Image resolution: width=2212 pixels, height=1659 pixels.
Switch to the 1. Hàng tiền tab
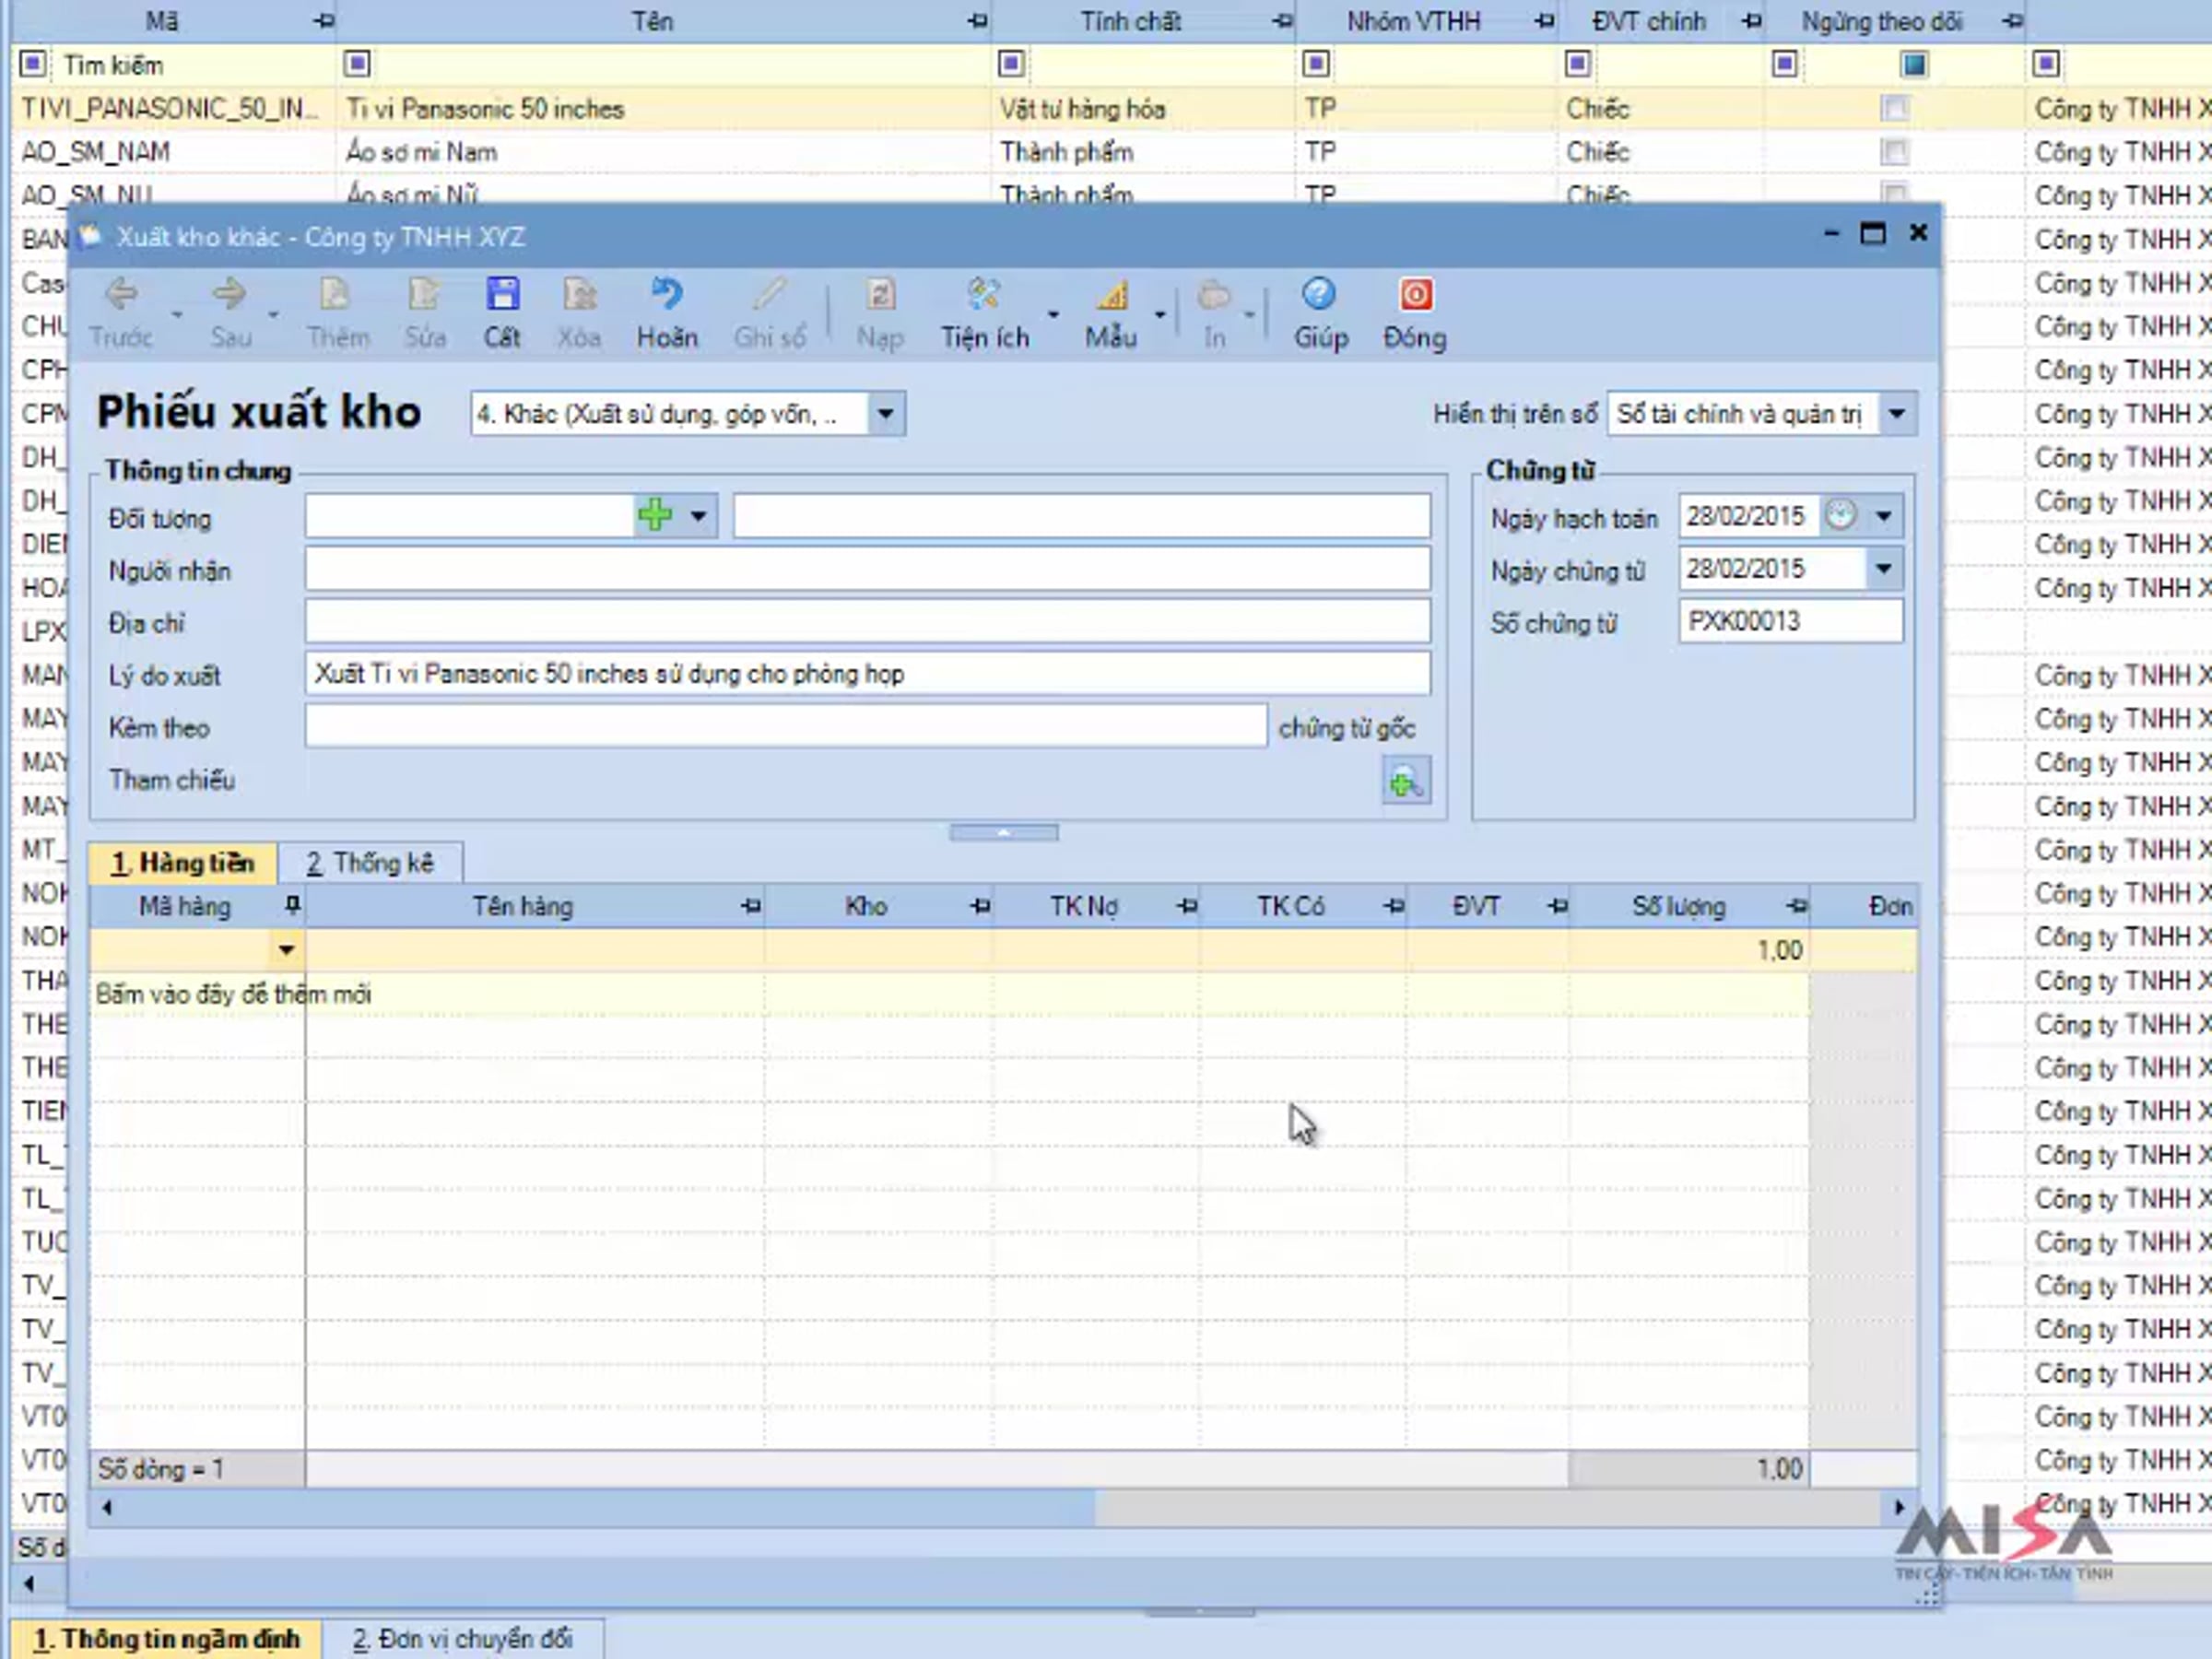tap(183, 863)
